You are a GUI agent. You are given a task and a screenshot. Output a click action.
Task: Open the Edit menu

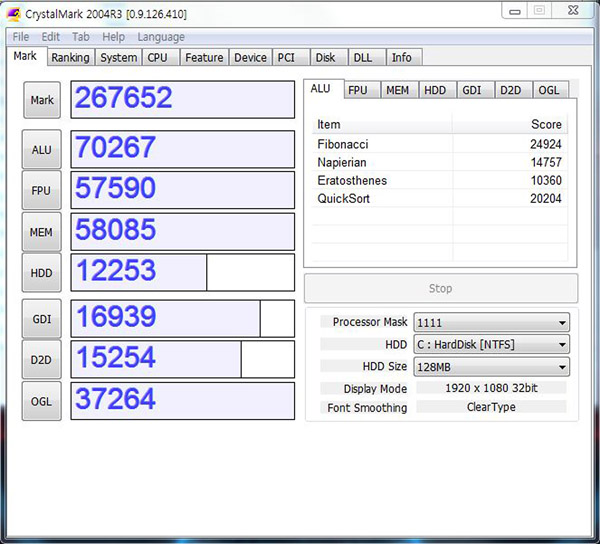[51, 37]
